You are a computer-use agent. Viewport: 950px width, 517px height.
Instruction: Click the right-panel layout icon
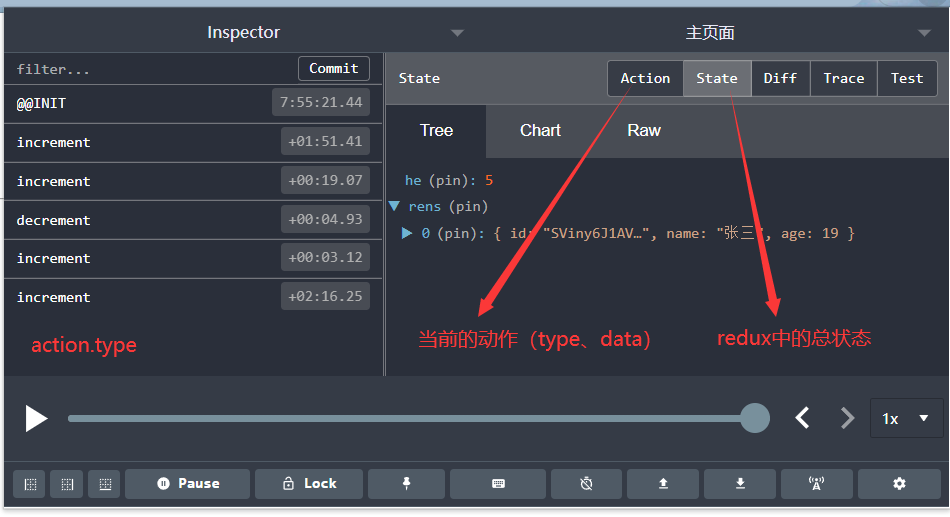pos(67,484)
